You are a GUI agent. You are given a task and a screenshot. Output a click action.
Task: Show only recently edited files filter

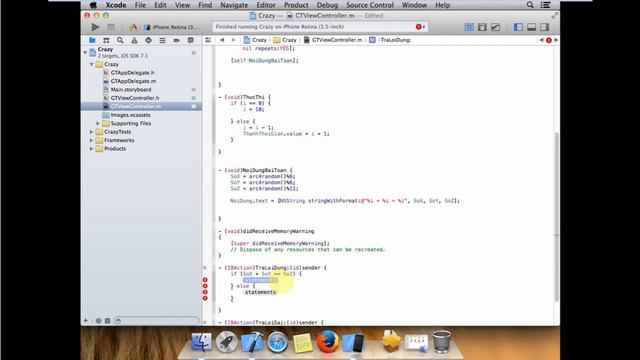tap(98, 321)
